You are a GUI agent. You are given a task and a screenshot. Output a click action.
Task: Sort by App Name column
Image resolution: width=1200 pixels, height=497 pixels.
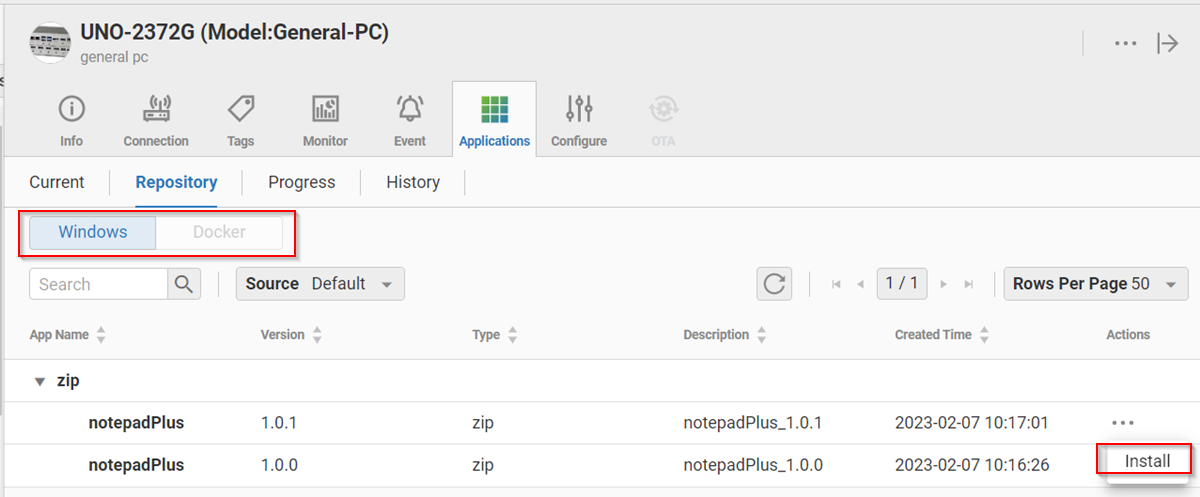[100, 335]
